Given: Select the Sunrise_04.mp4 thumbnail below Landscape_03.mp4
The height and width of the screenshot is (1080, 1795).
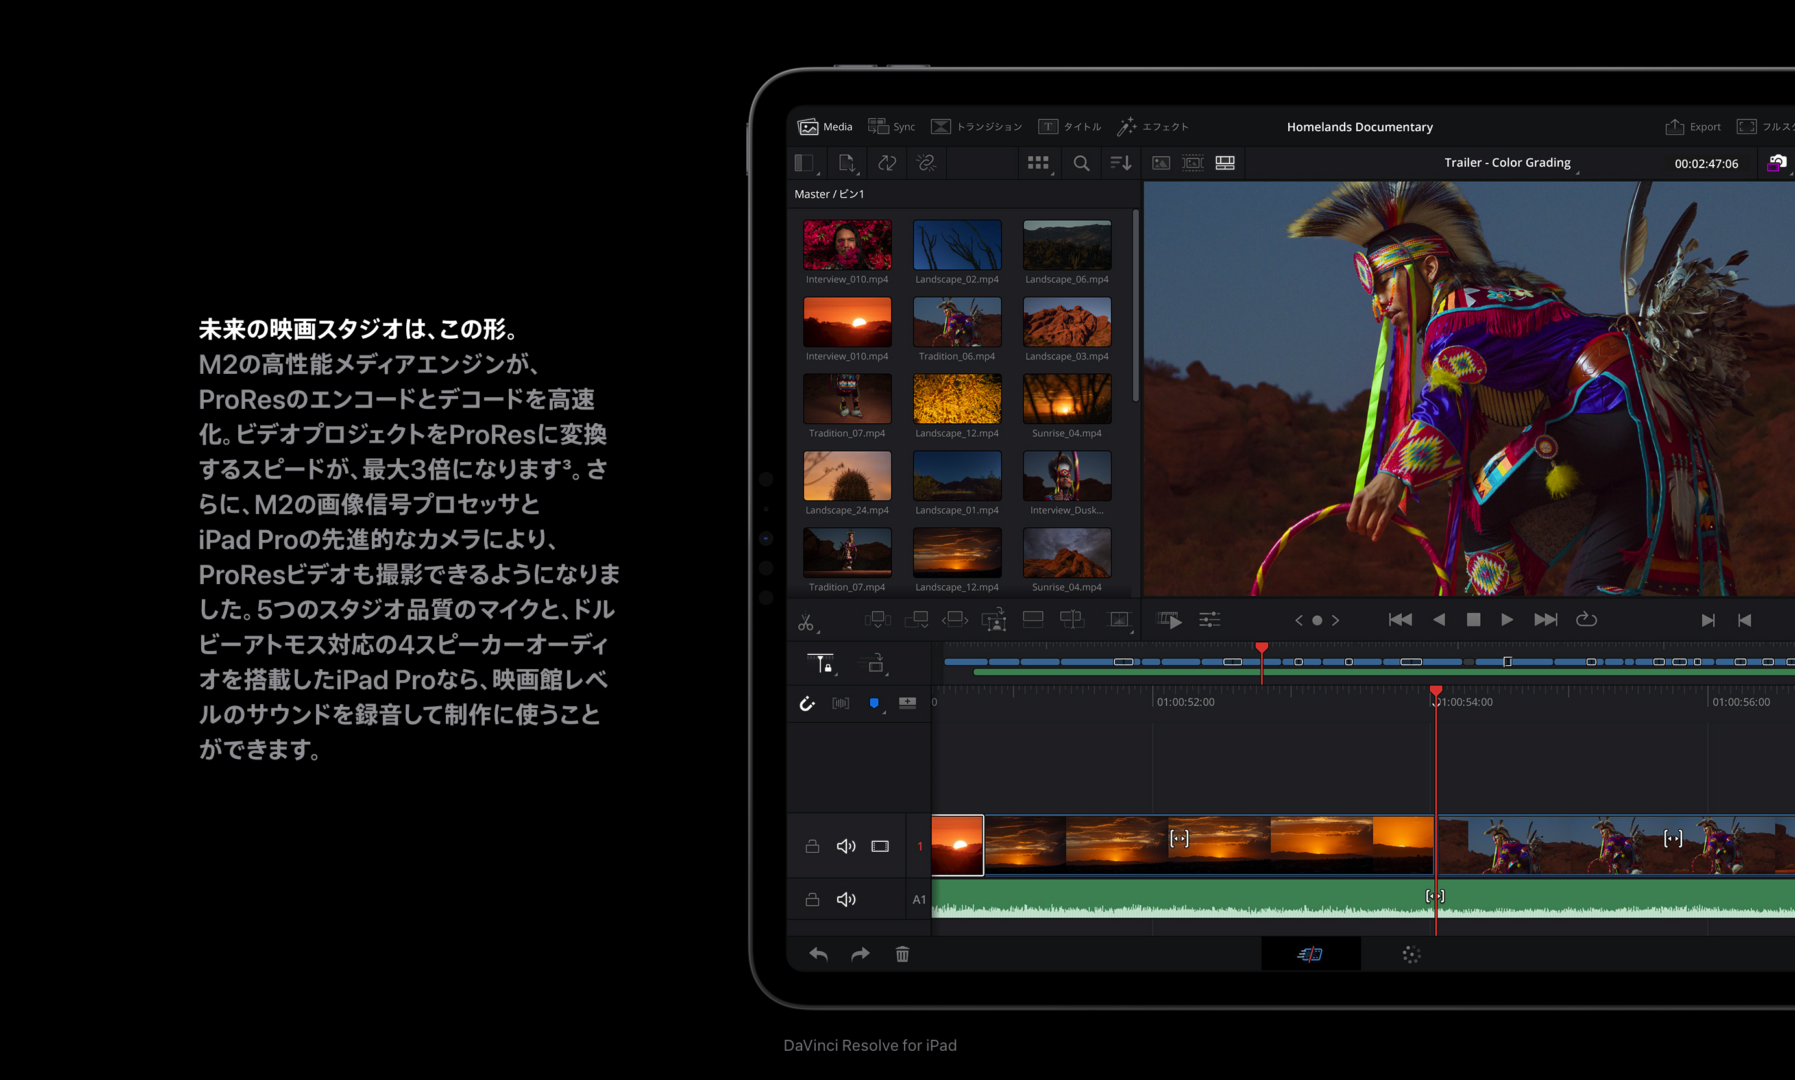Looking at the screenshot, I should 1067,399.
